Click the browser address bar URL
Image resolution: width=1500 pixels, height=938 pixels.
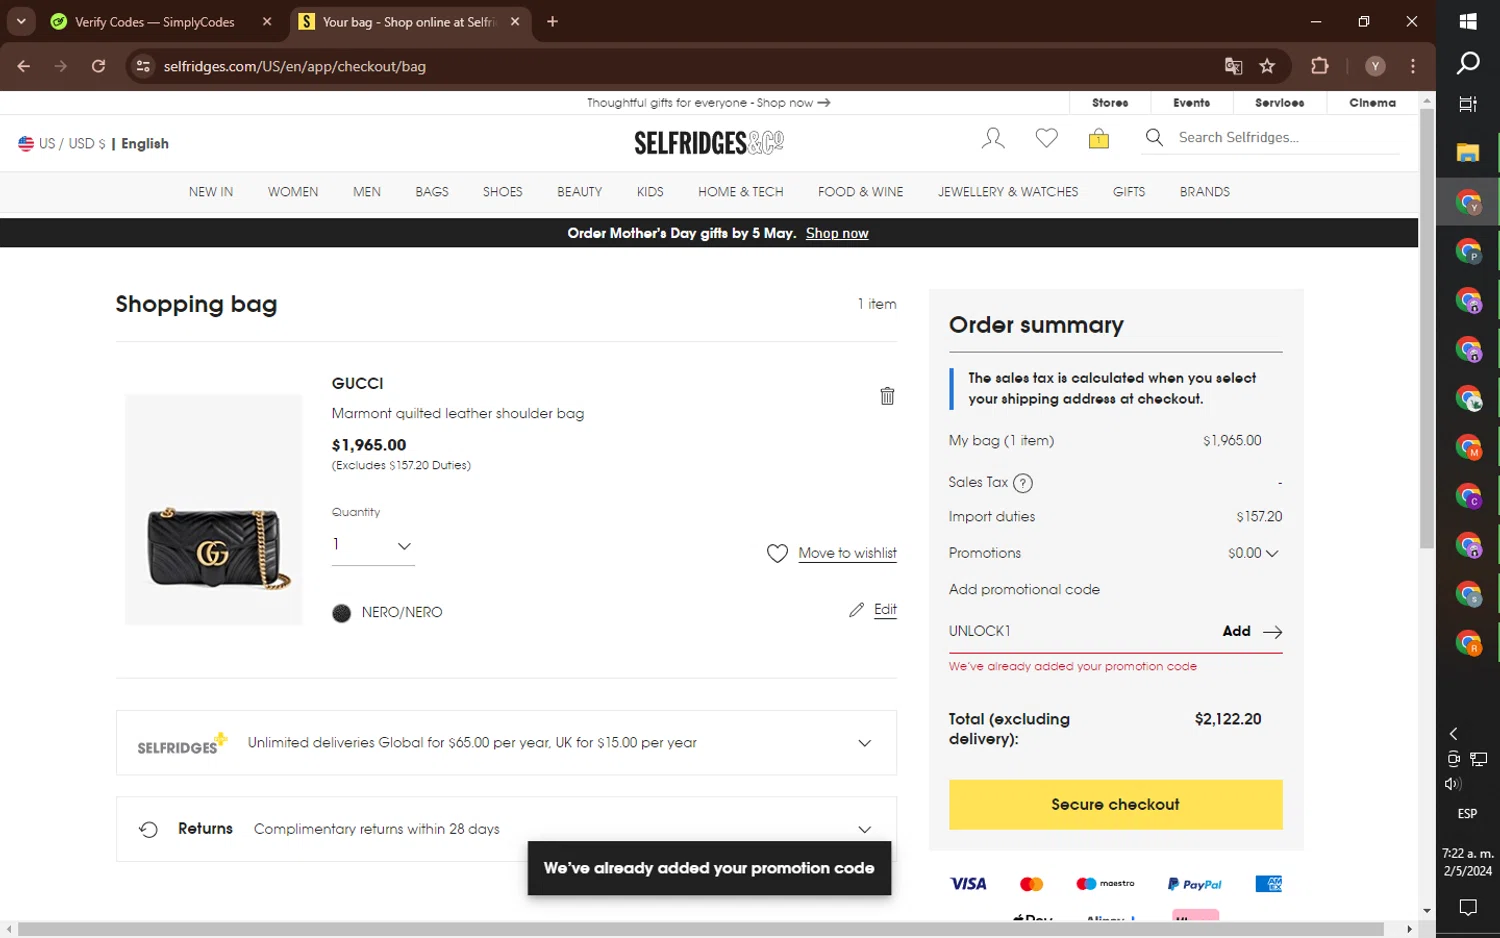(x=295, y=66)
